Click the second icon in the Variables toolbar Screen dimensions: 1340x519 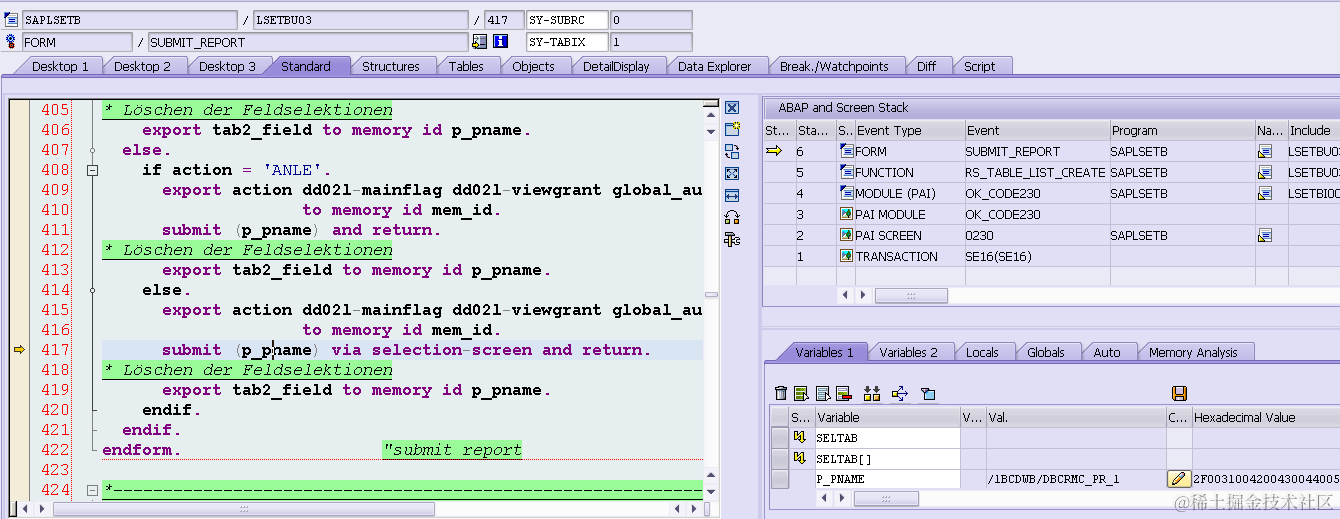click(801, 393)
